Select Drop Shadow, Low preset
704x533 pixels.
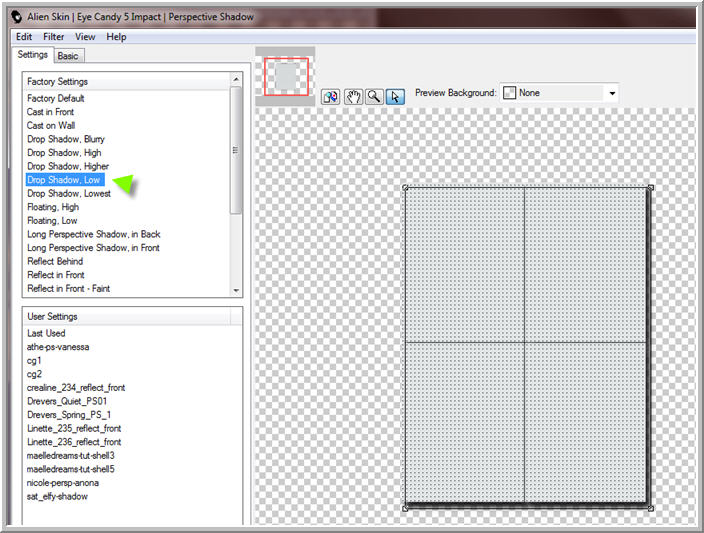65,180
